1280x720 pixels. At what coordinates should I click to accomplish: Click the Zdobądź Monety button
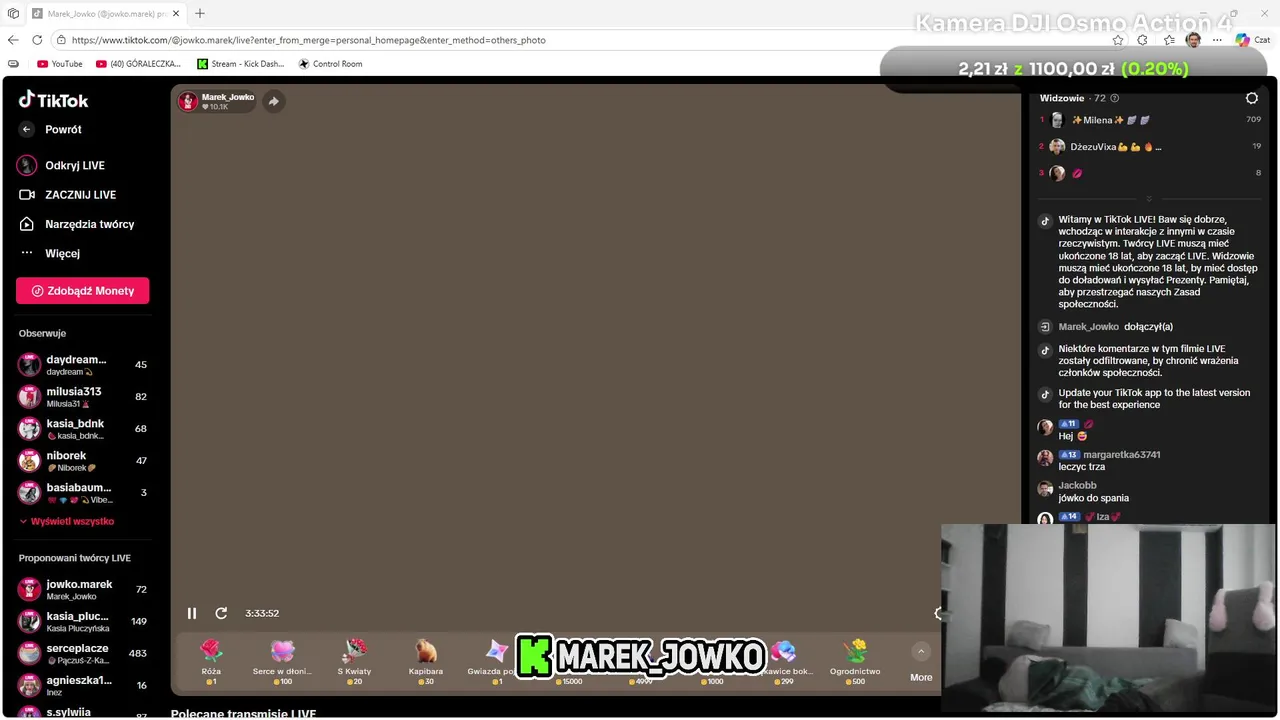pos(82,291)
